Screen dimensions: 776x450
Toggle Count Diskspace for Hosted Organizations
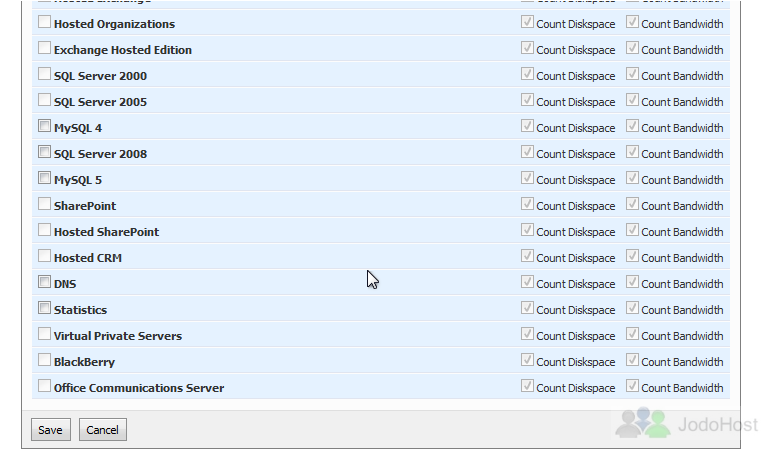[527, 22]
